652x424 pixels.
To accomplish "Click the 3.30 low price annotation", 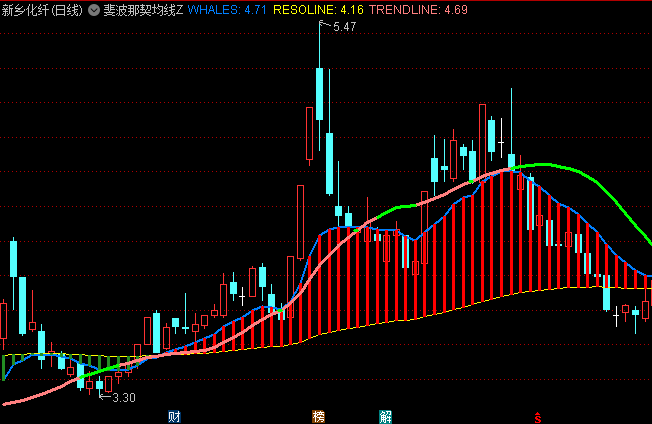I will [x=124, y=398].
